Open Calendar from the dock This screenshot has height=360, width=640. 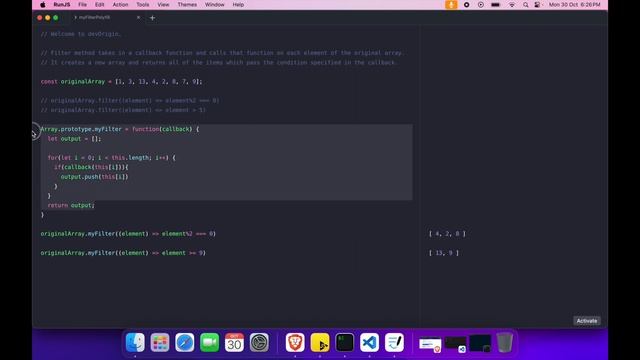234,342
